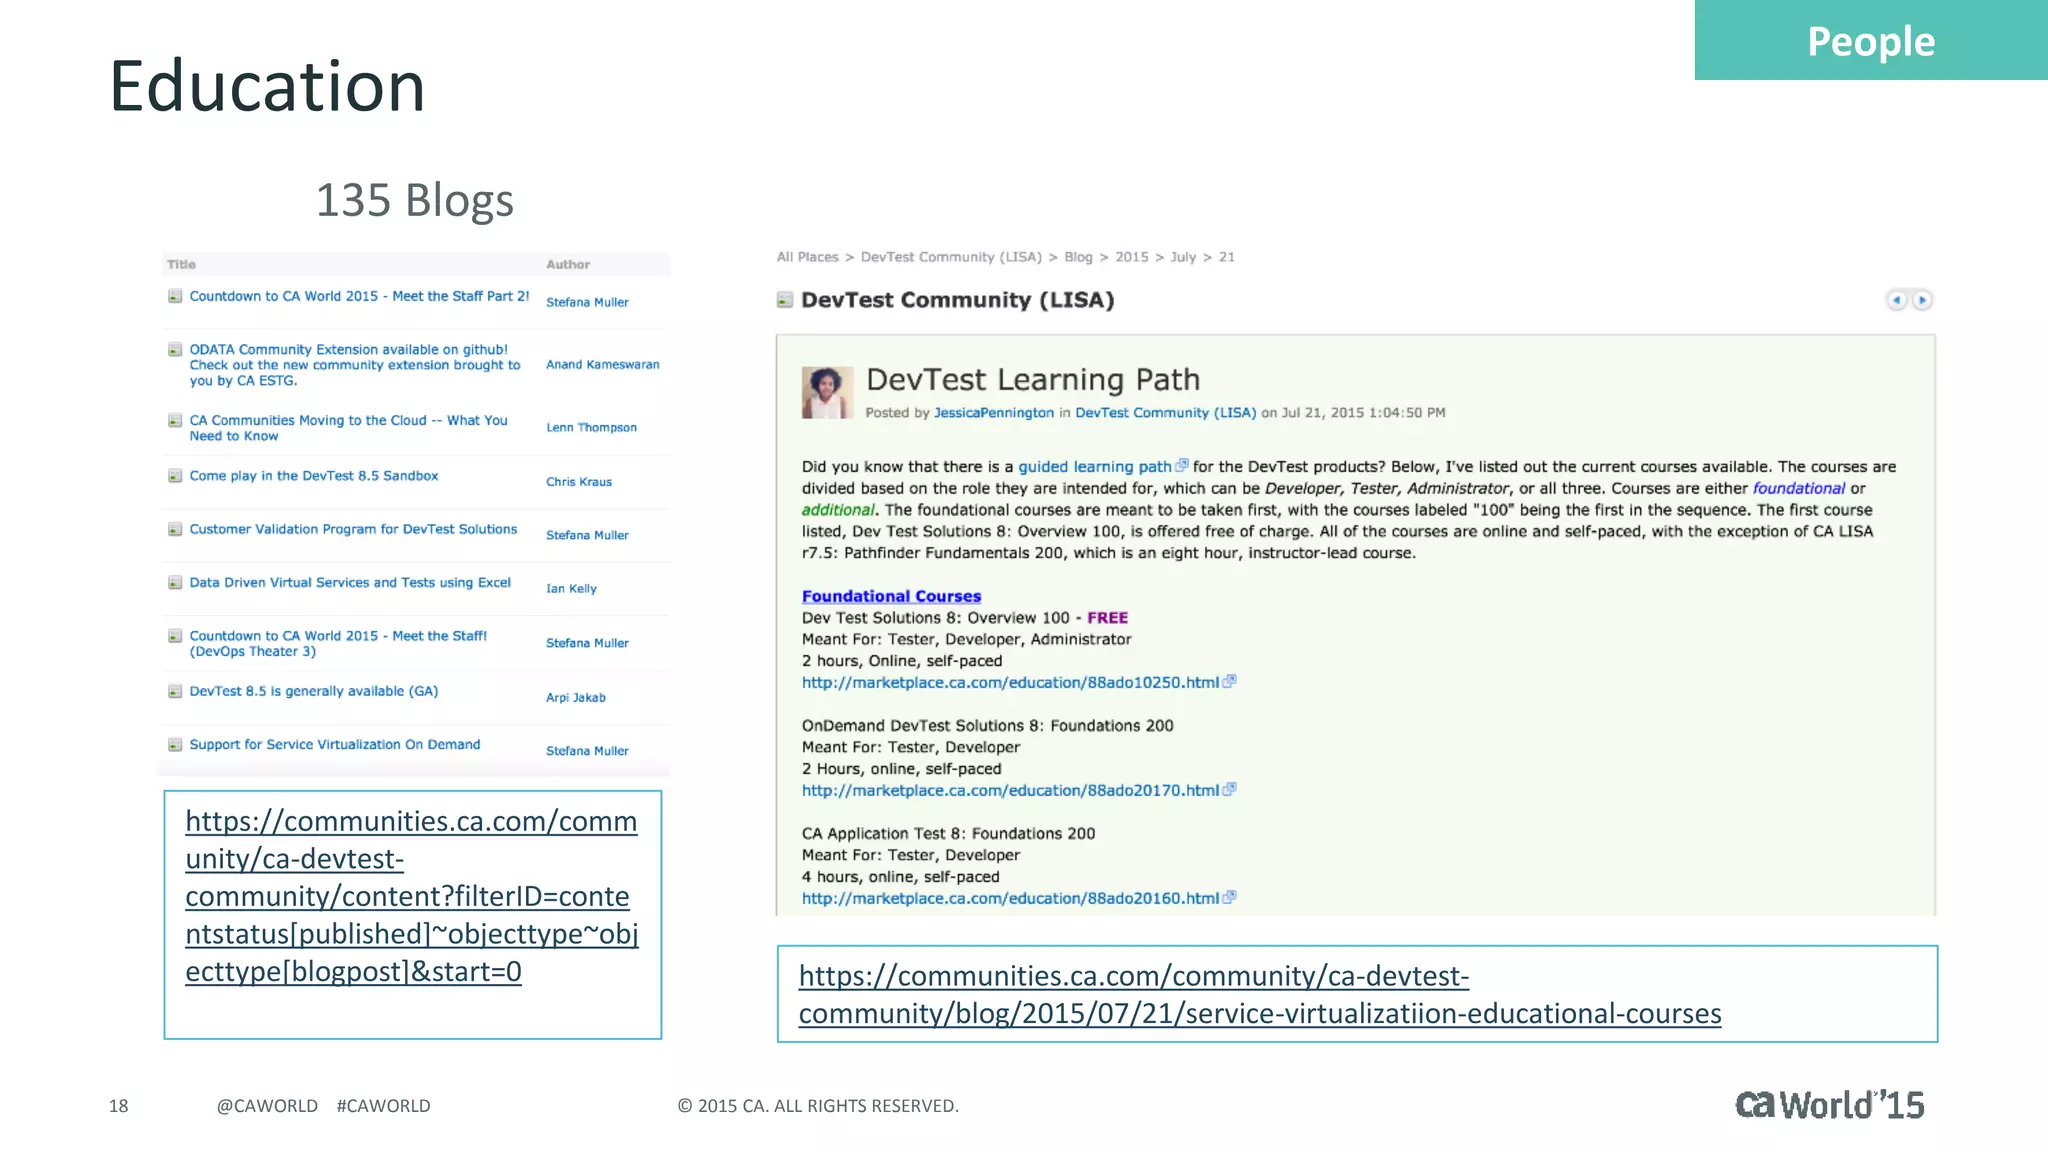Click author Chris Kraus
The width and height of the screenshot is (2048, 1152).
click(x=579, y=482)
